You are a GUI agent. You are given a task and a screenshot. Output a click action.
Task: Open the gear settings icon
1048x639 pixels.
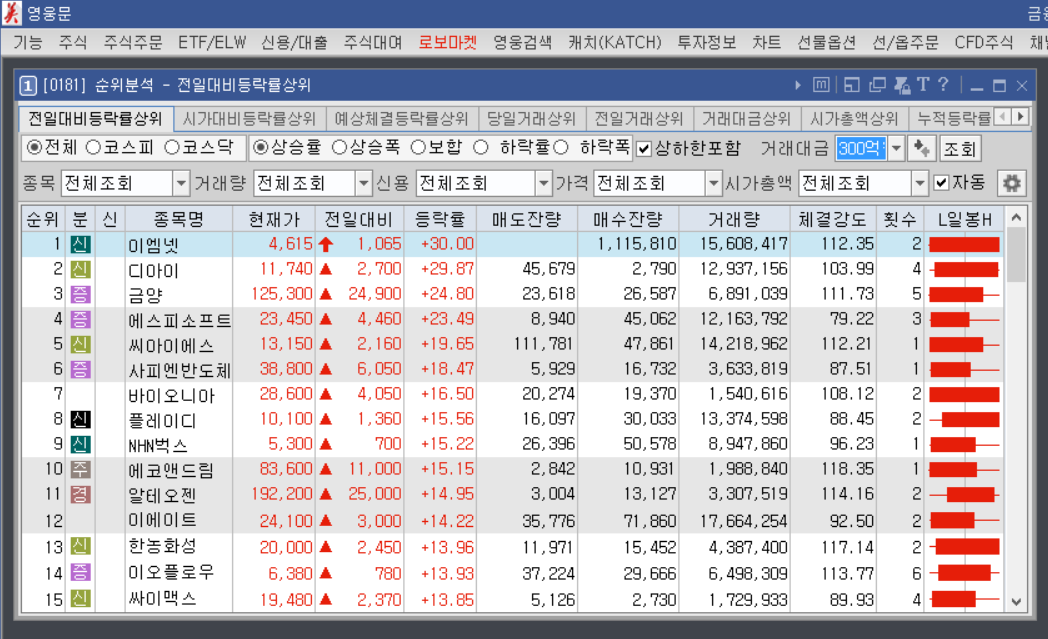1011,183
